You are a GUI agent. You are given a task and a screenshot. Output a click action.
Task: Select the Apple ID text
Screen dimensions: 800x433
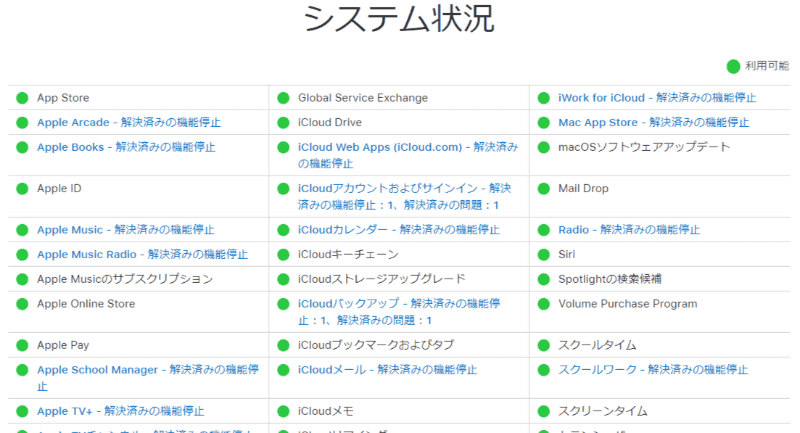click(59, 188)
